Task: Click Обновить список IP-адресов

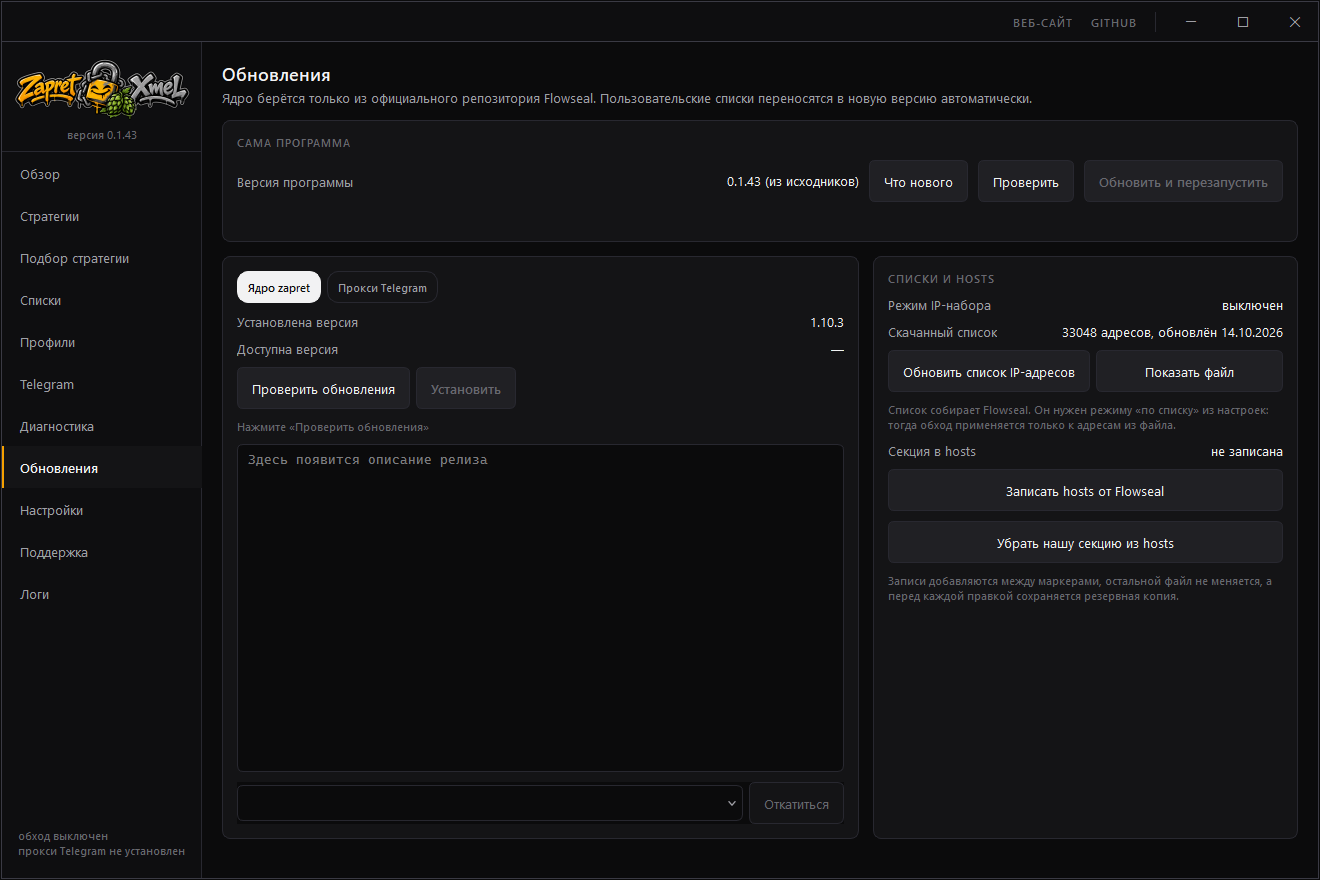Action: [x=989, y=372]
